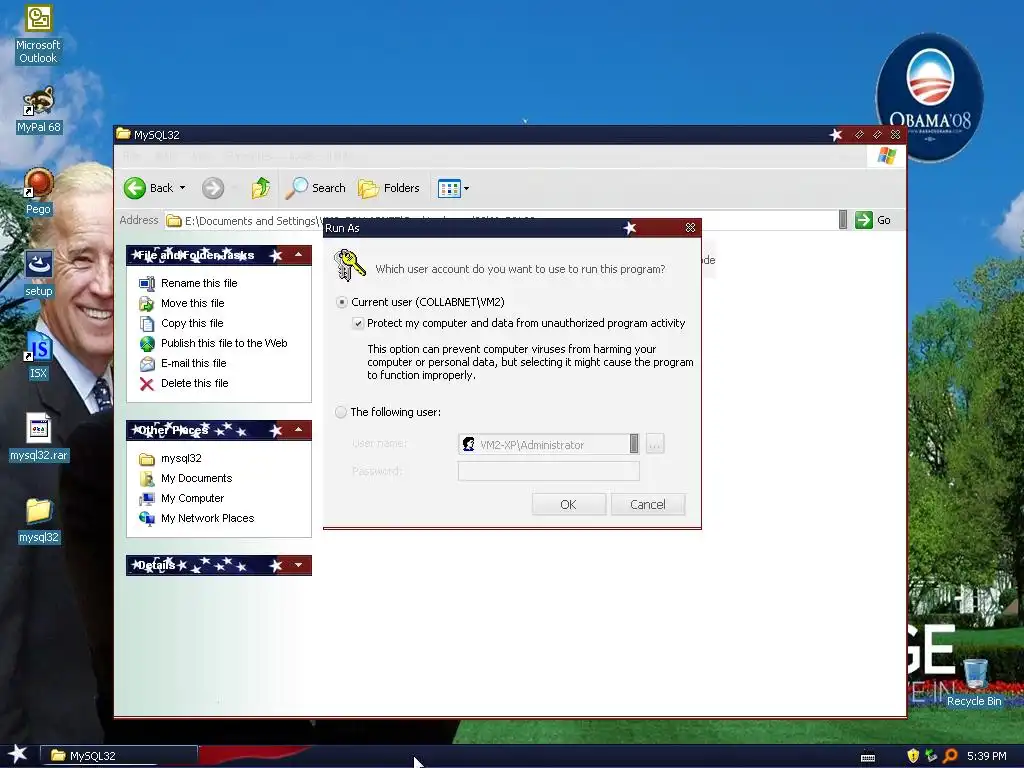This screenshot has width=1024, height=768.
Task: Click the Rename this file icon
Action: click(147, 283)
